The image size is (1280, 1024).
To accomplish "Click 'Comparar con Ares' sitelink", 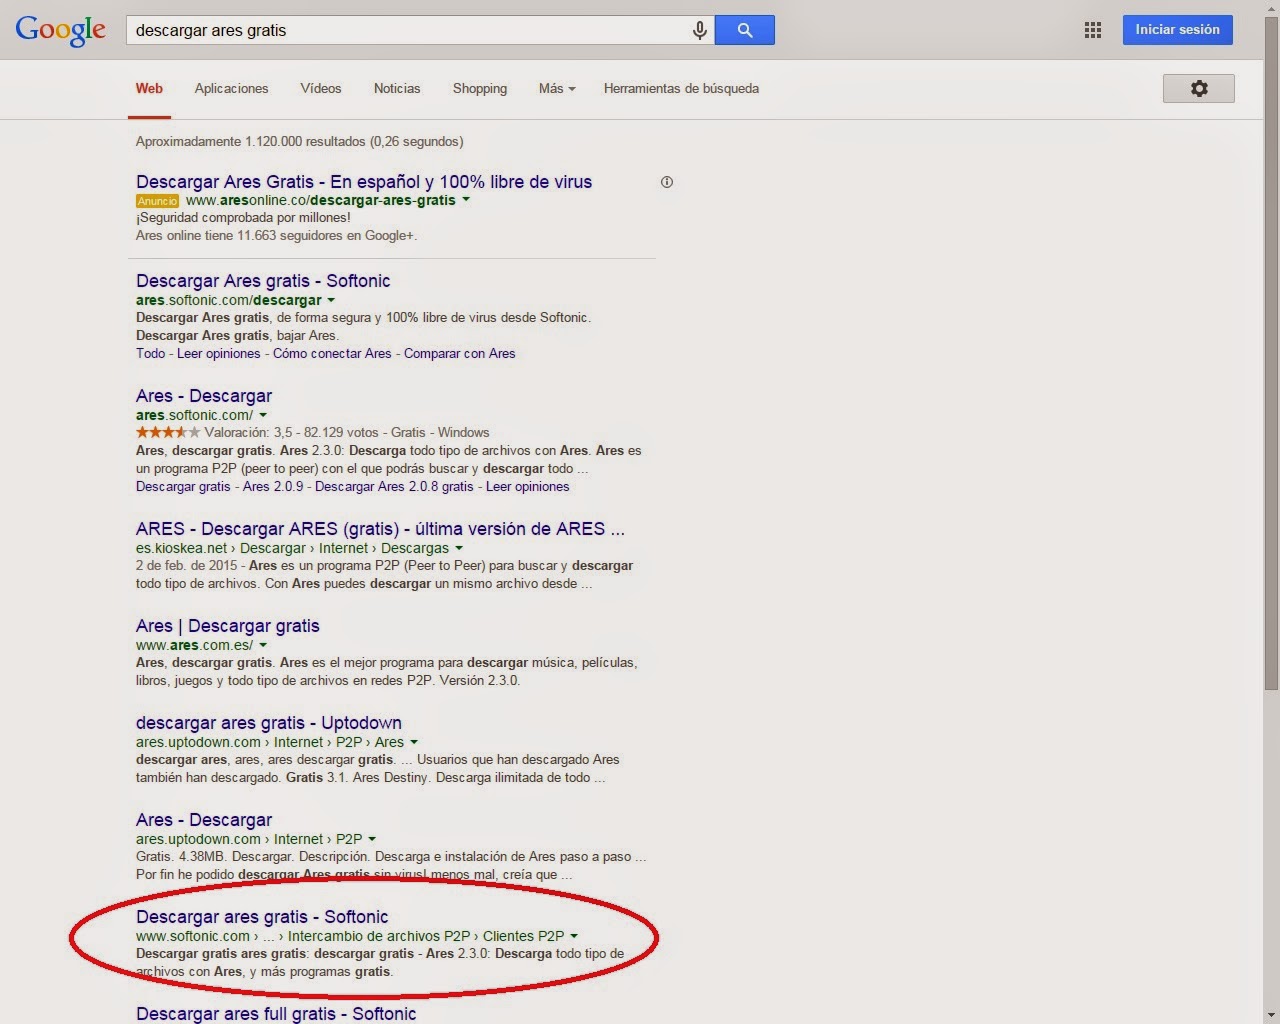I will click(x=460, y=354).
